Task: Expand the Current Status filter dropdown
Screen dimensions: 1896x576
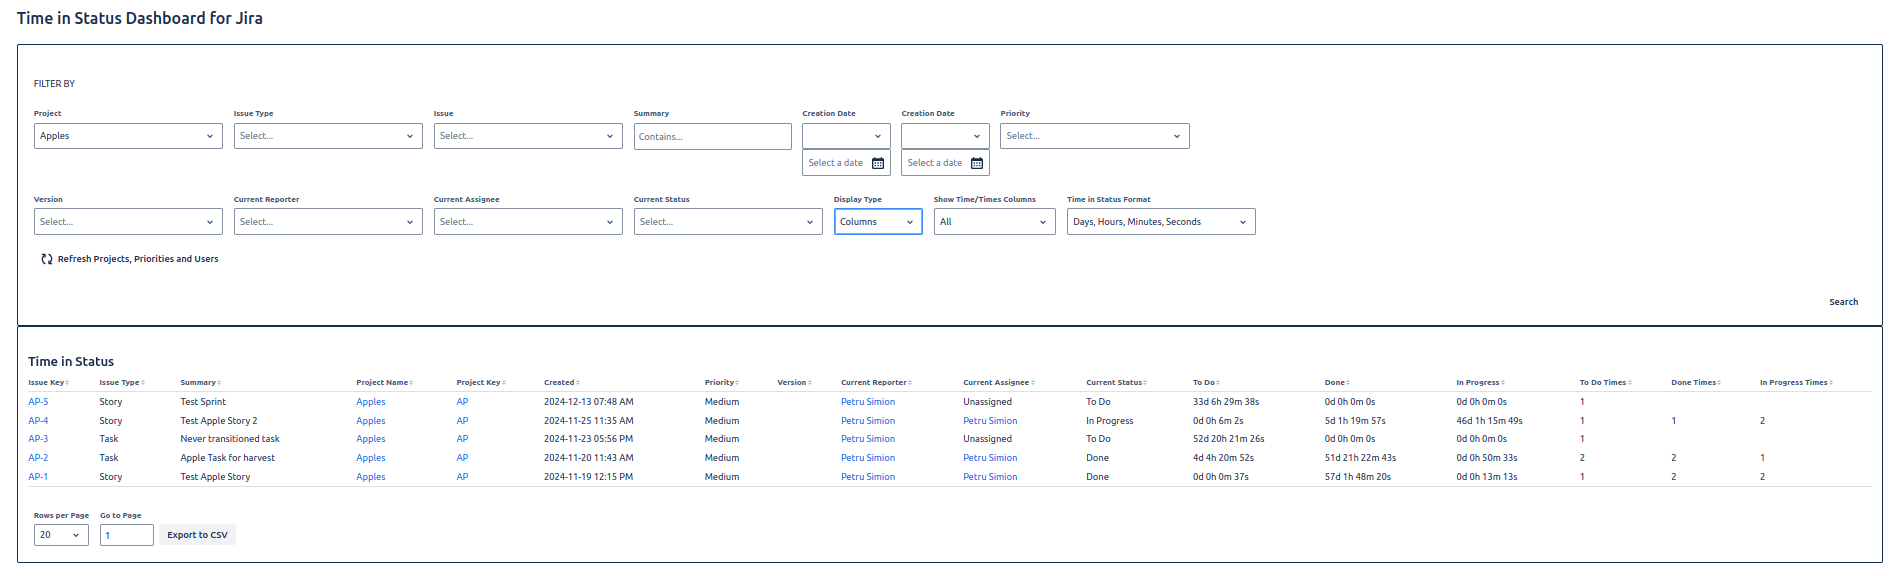Action: [728, 222]
